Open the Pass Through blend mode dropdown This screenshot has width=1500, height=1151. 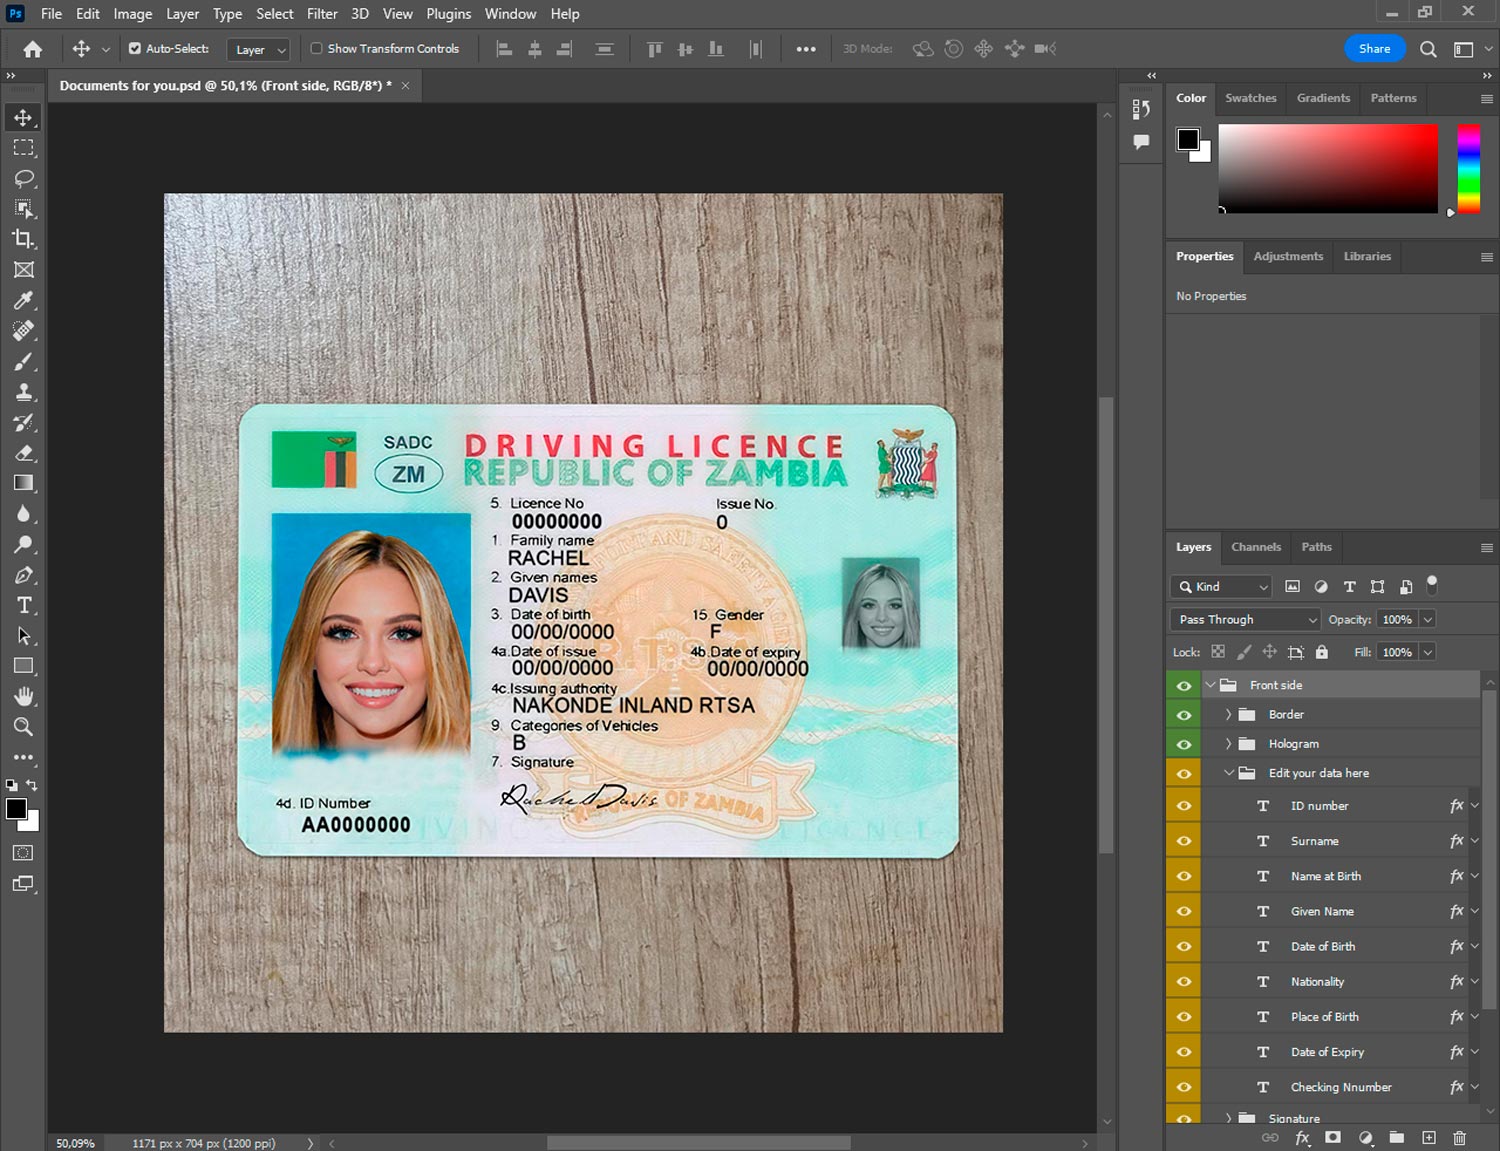pos(1245,620)
